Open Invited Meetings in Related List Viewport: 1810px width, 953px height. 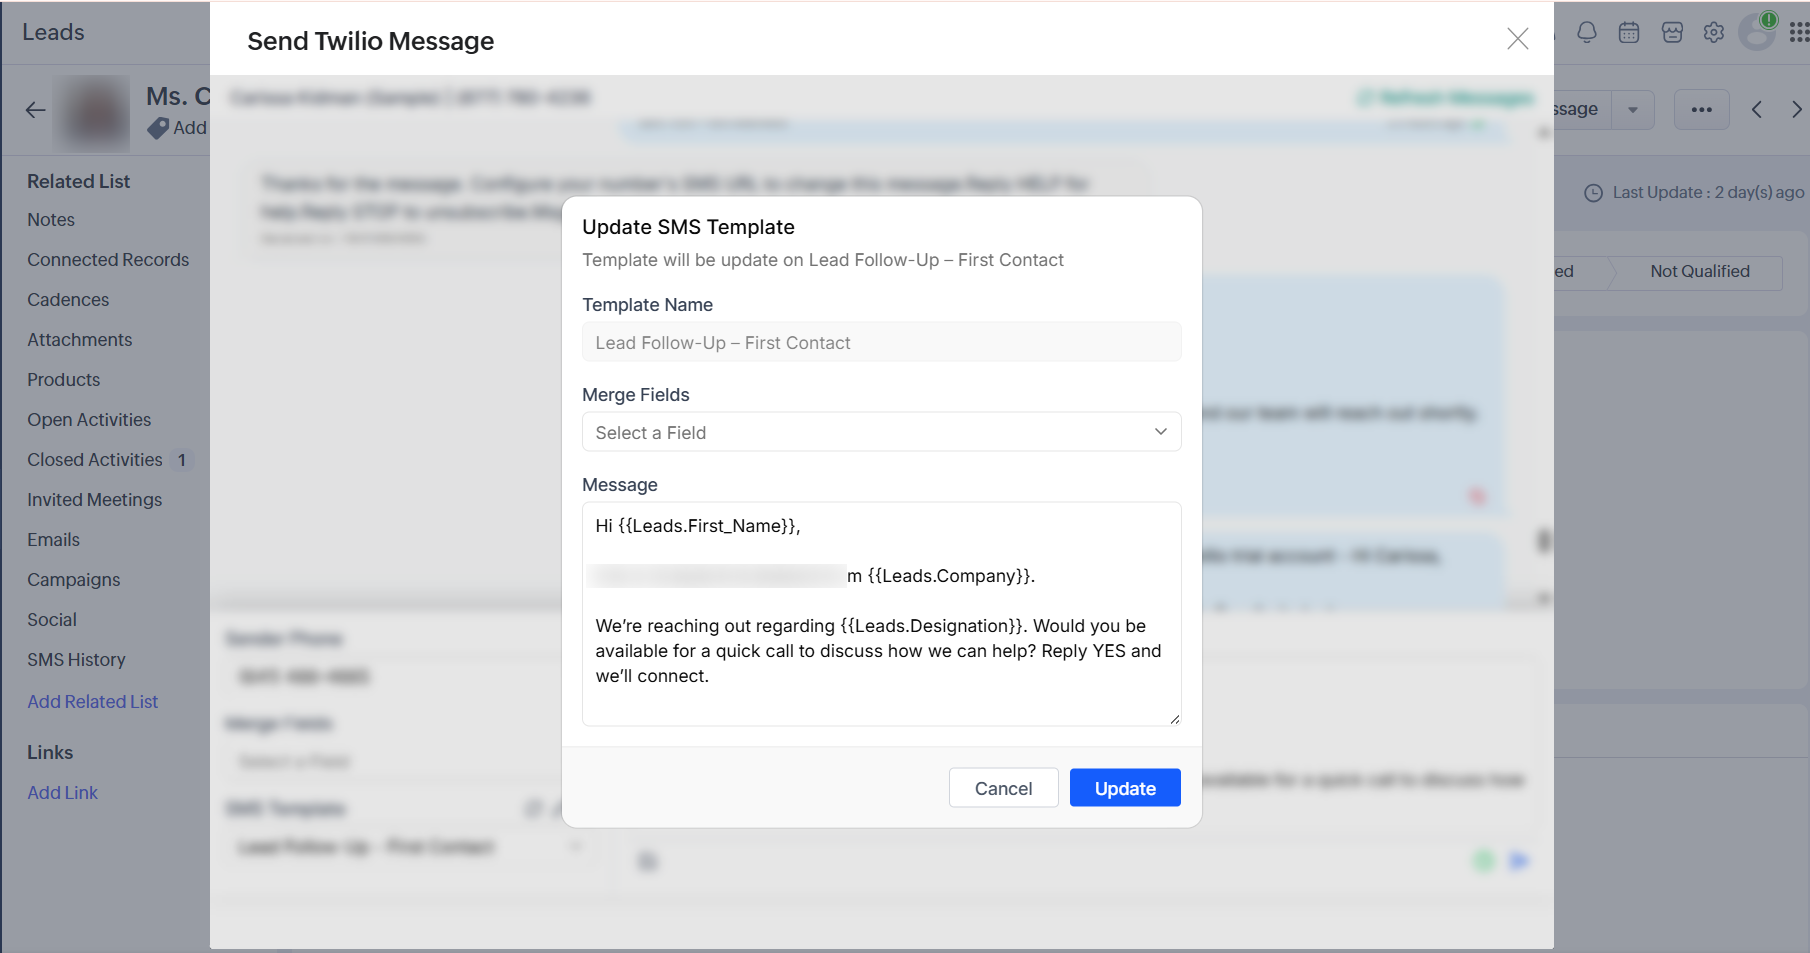(95, 500)
